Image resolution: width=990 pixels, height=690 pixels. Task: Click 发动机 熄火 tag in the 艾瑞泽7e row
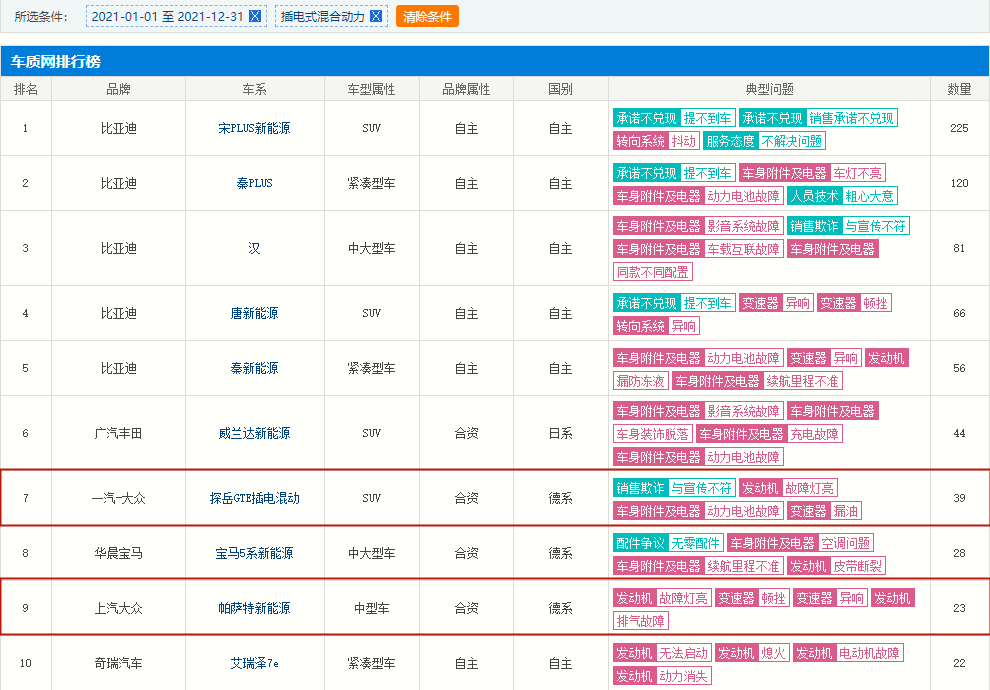[752, 653]
